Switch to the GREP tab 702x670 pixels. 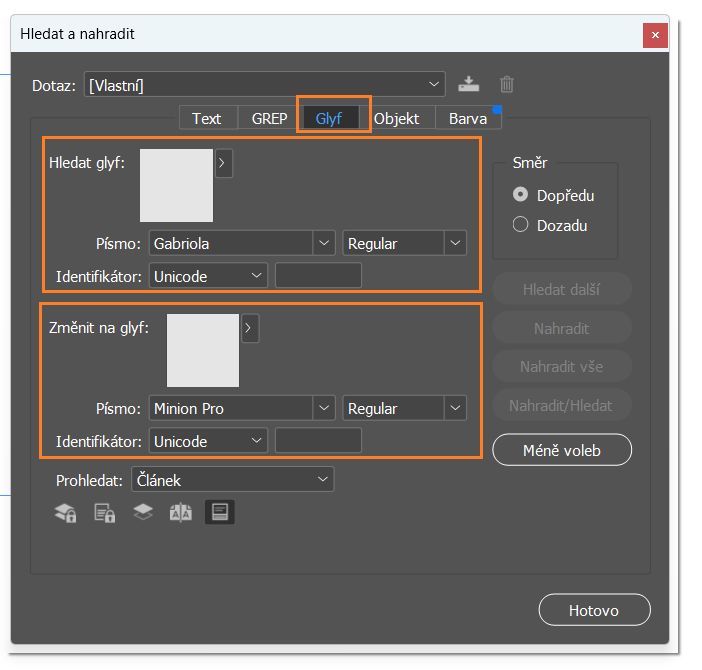click(x=269, y=118)
